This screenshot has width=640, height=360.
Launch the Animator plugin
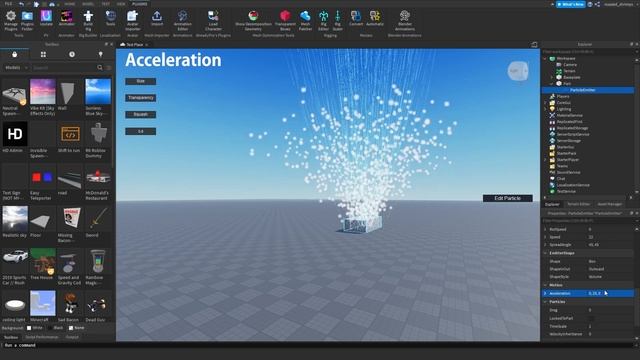click(x=67, y=19)
